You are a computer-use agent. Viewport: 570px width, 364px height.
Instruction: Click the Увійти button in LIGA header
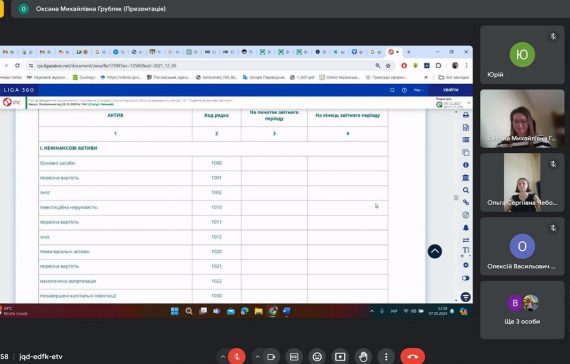pos(451,90)
